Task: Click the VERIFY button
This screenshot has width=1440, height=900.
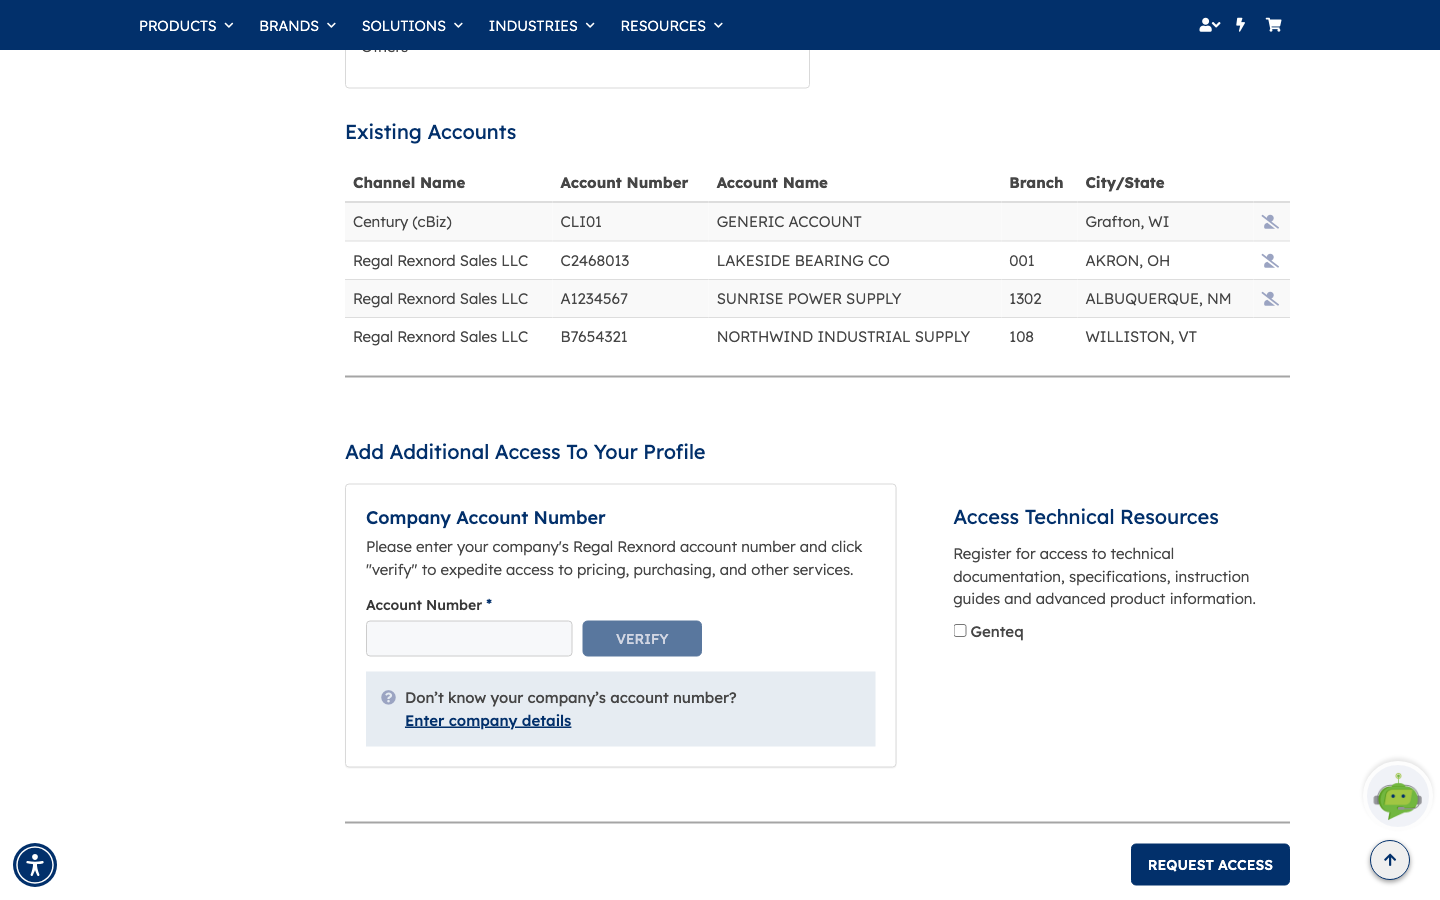Action: (x=642, y=639)
